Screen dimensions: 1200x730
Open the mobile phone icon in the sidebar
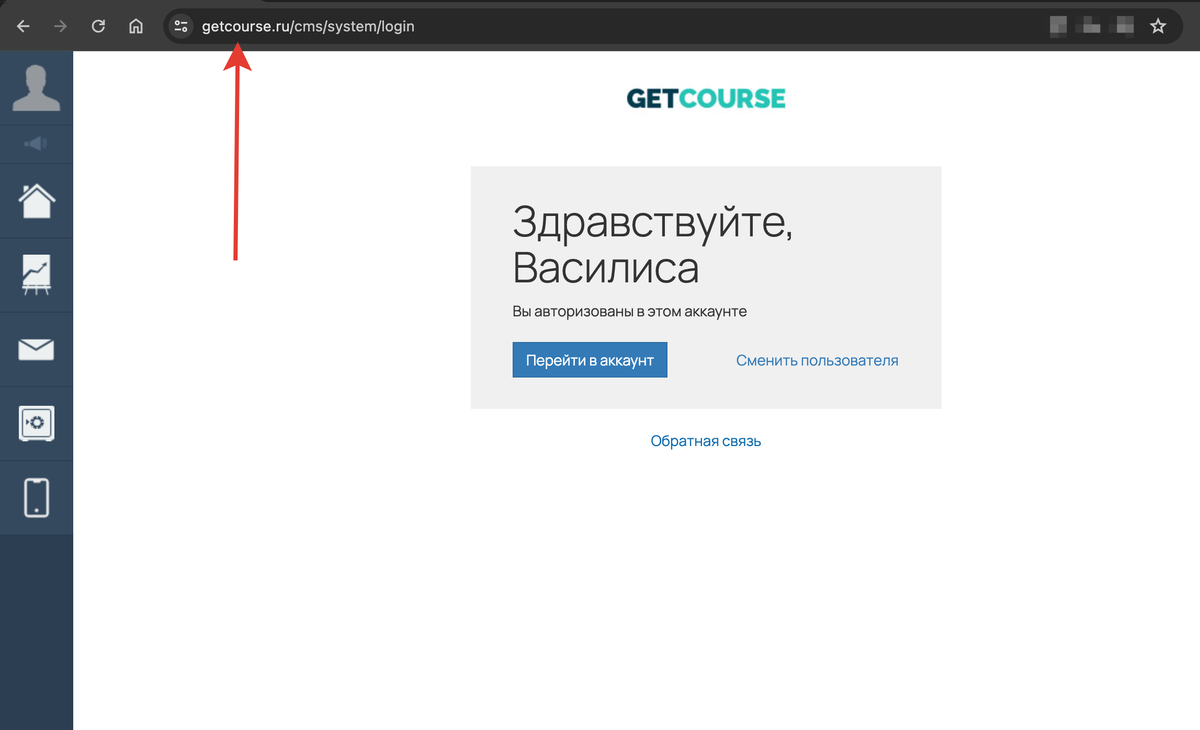tap(37, 497)
